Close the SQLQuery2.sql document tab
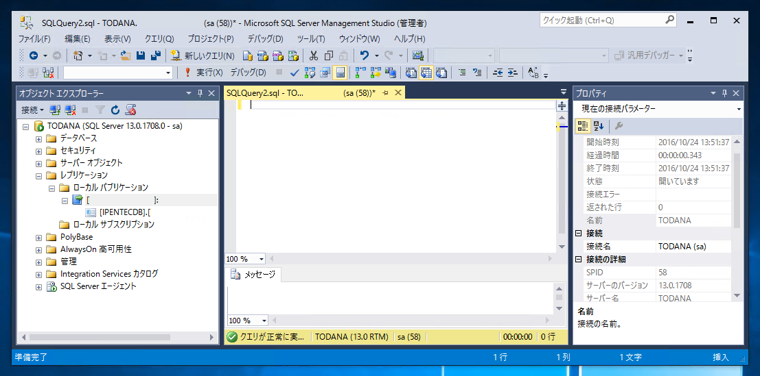This screenshot has height=376, width=760. pyautogui.click(x=398, y=93)
